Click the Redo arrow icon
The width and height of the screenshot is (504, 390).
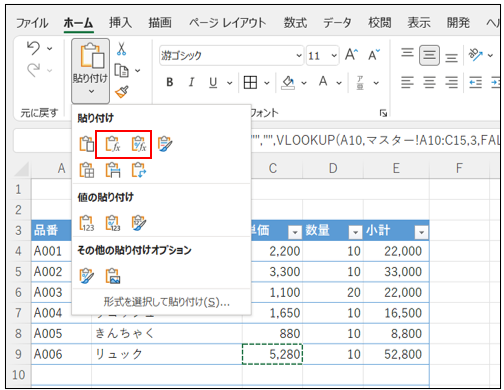[x=34, y=70]
